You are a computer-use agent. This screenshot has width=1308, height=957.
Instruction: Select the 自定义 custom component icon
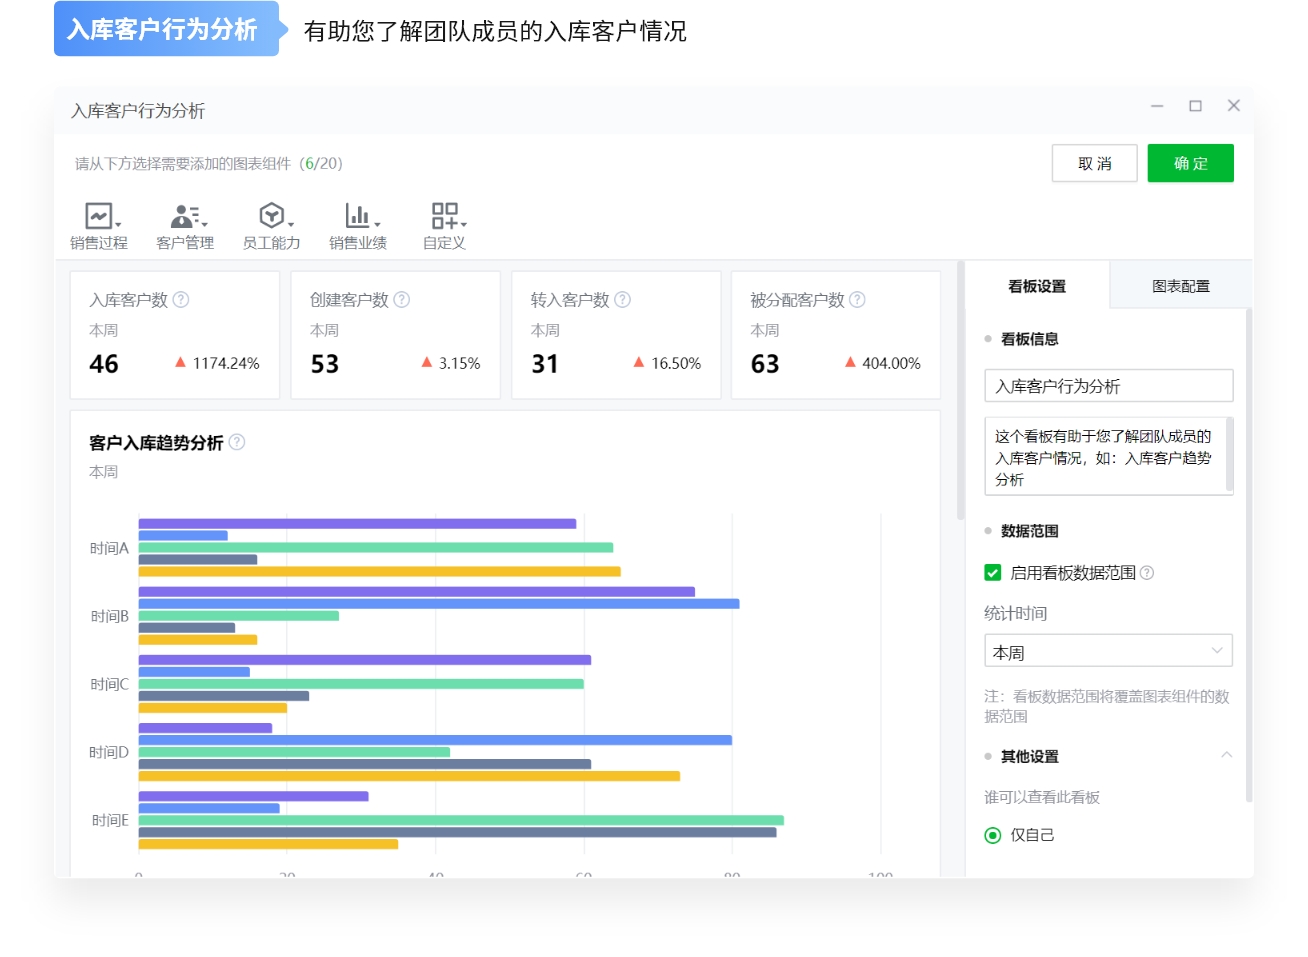click(x=442, y=214)
